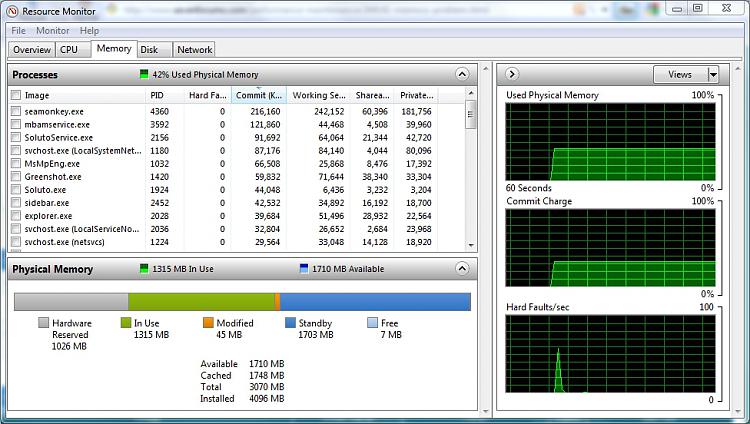Screen dimensions: 750x424
Task: Check the explorer.exe process checkbox
Action: point(16,216)
